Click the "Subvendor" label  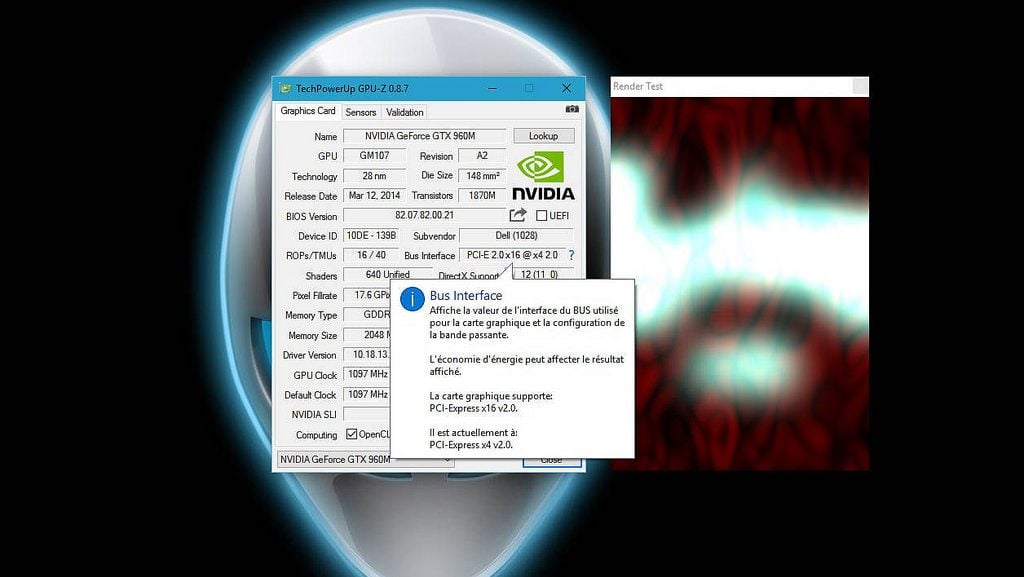tap(434, 236)
